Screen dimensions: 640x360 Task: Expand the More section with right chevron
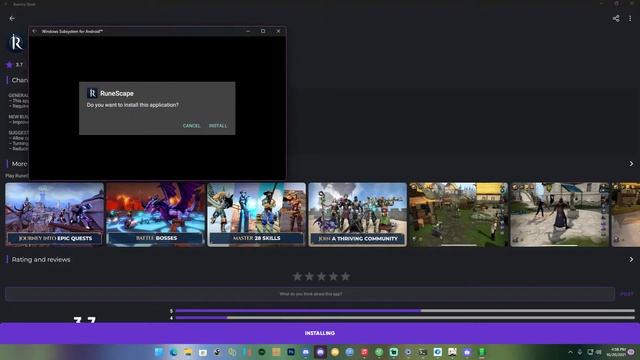coord(631,164)
